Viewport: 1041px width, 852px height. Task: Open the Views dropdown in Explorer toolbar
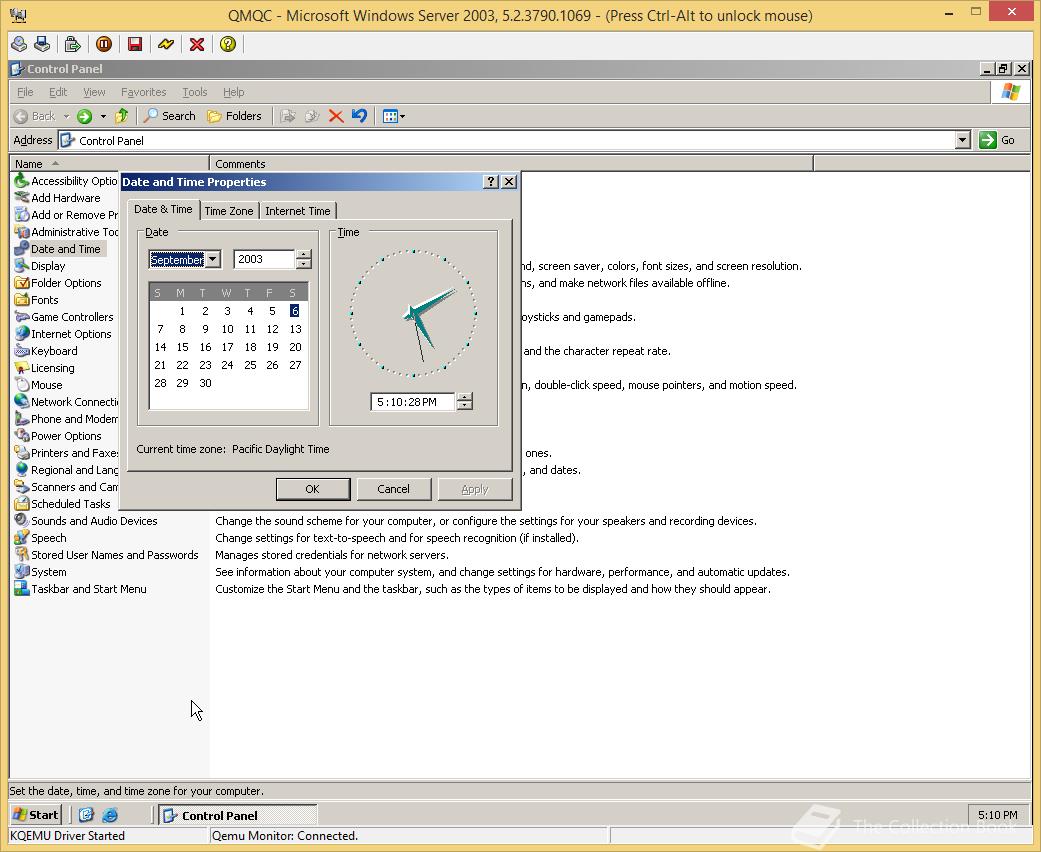(394, 116)
